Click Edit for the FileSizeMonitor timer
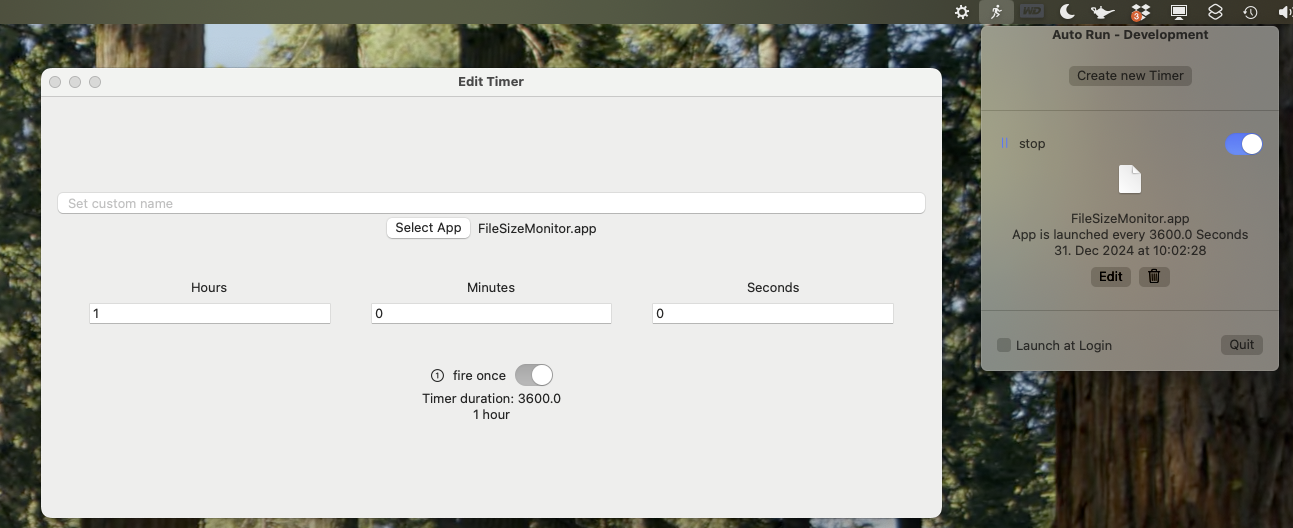The image size is (1293, 528). point(1111,276)
